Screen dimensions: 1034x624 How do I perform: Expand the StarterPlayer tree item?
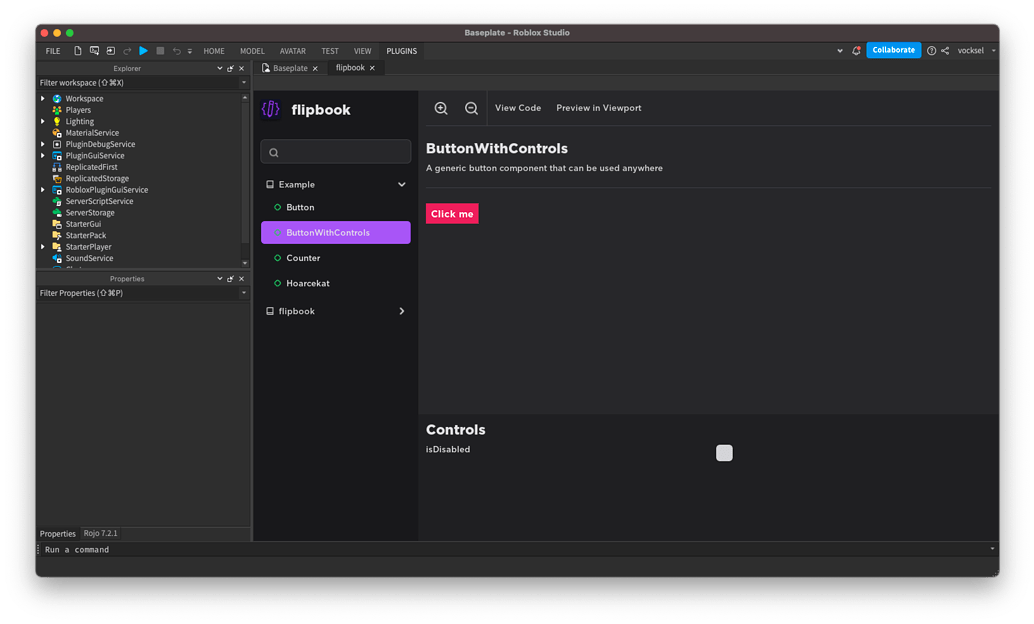41,246
